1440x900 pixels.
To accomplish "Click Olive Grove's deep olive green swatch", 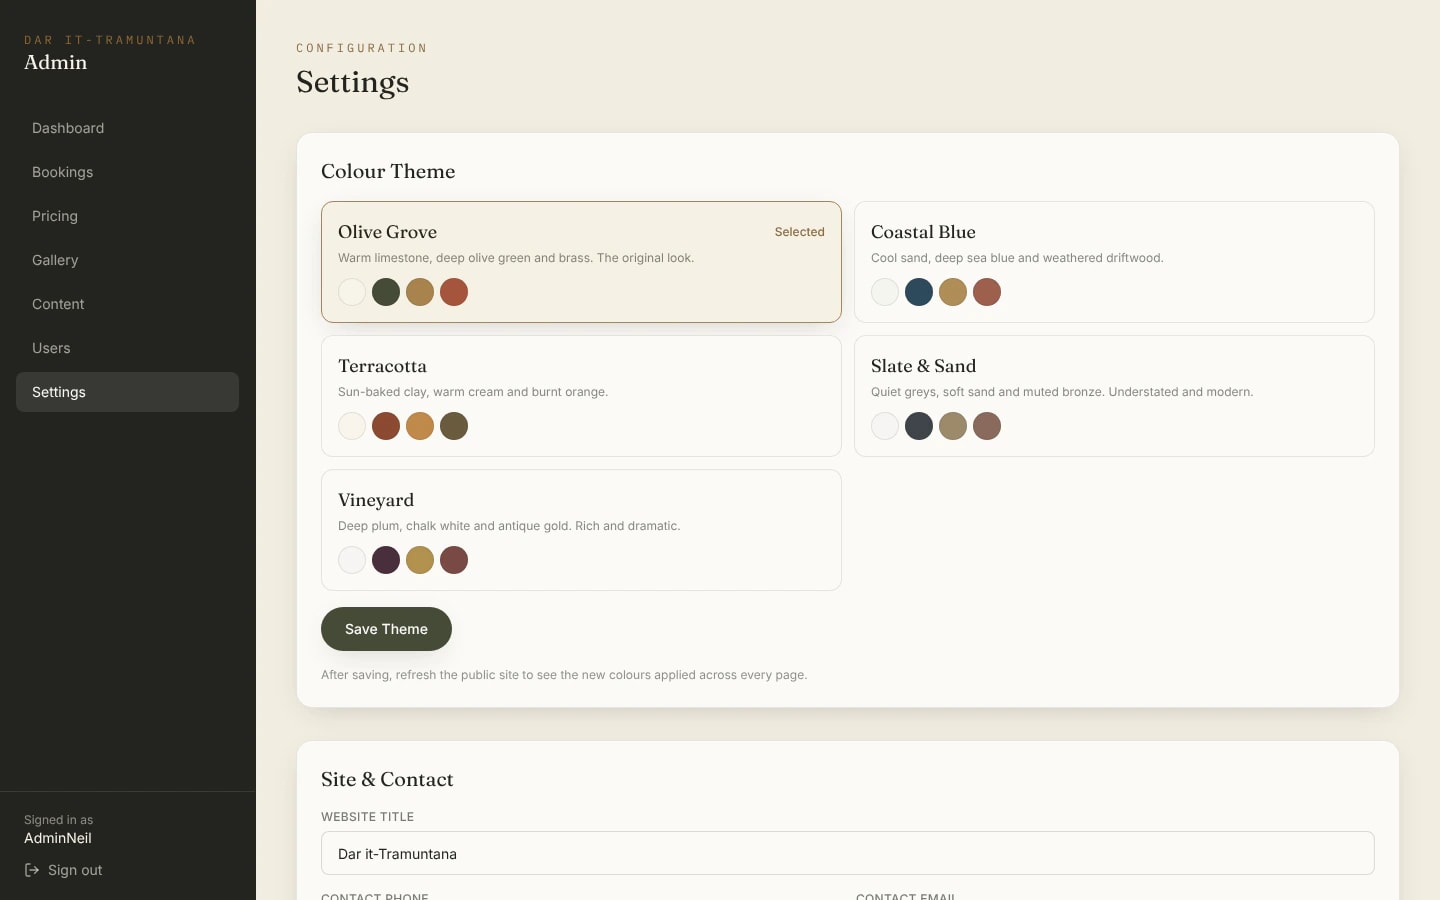I will pos(386,292).
